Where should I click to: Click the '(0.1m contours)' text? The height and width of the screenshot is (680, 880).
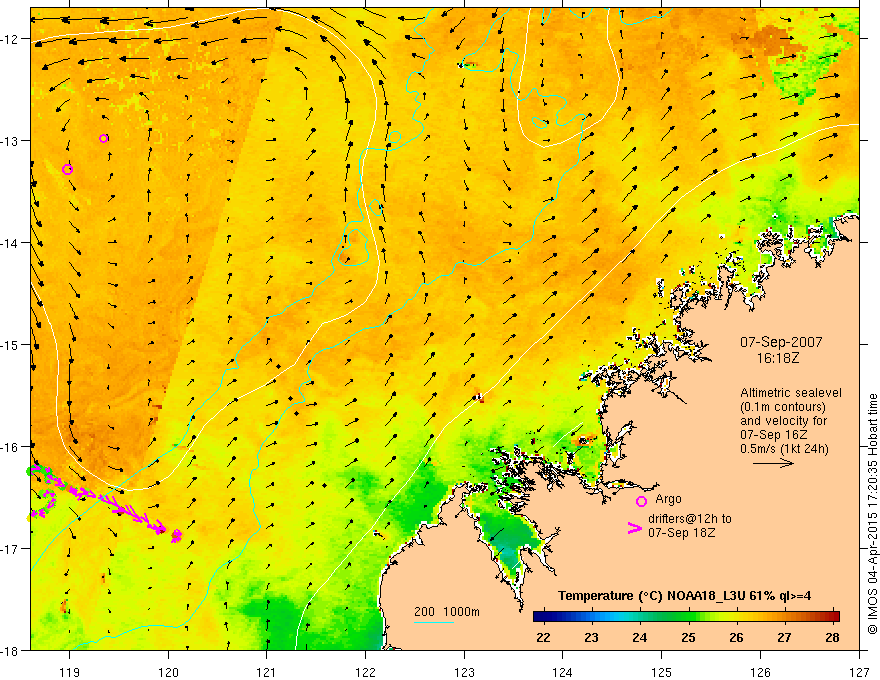pos(783,407)
